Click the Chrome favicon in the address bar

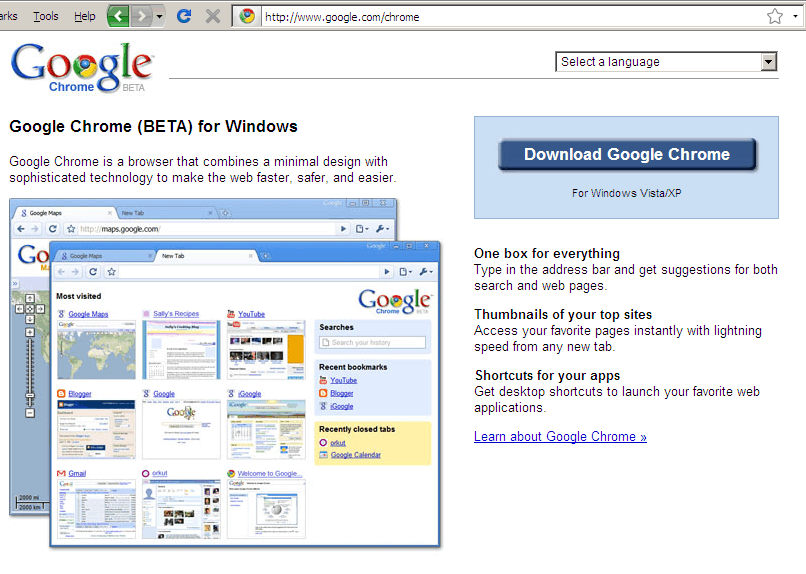248,16
